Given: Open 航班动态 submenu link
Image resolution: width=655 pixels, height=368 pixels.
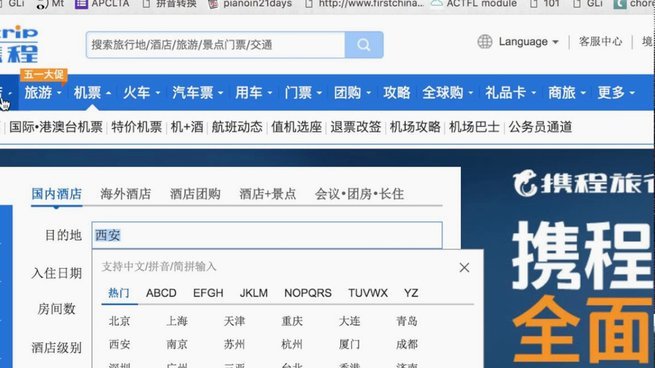Looking at the screenshot, I should click(237, 127).
